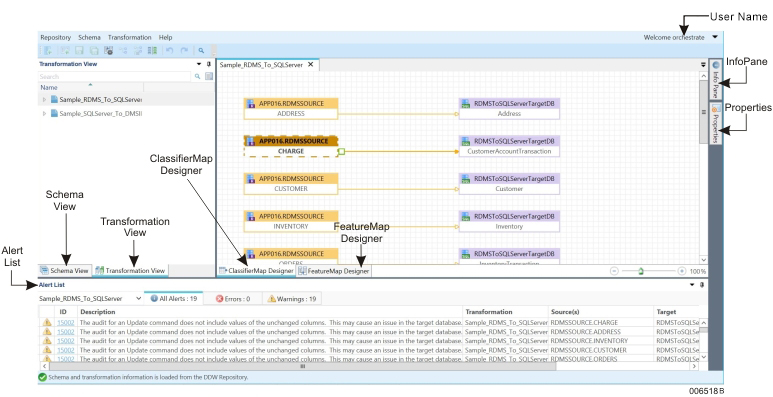Open alert 15002 link for RDMSSOURCE.ADDRESS
Viewport: 773px width, 397px height.
pos(66,332)
